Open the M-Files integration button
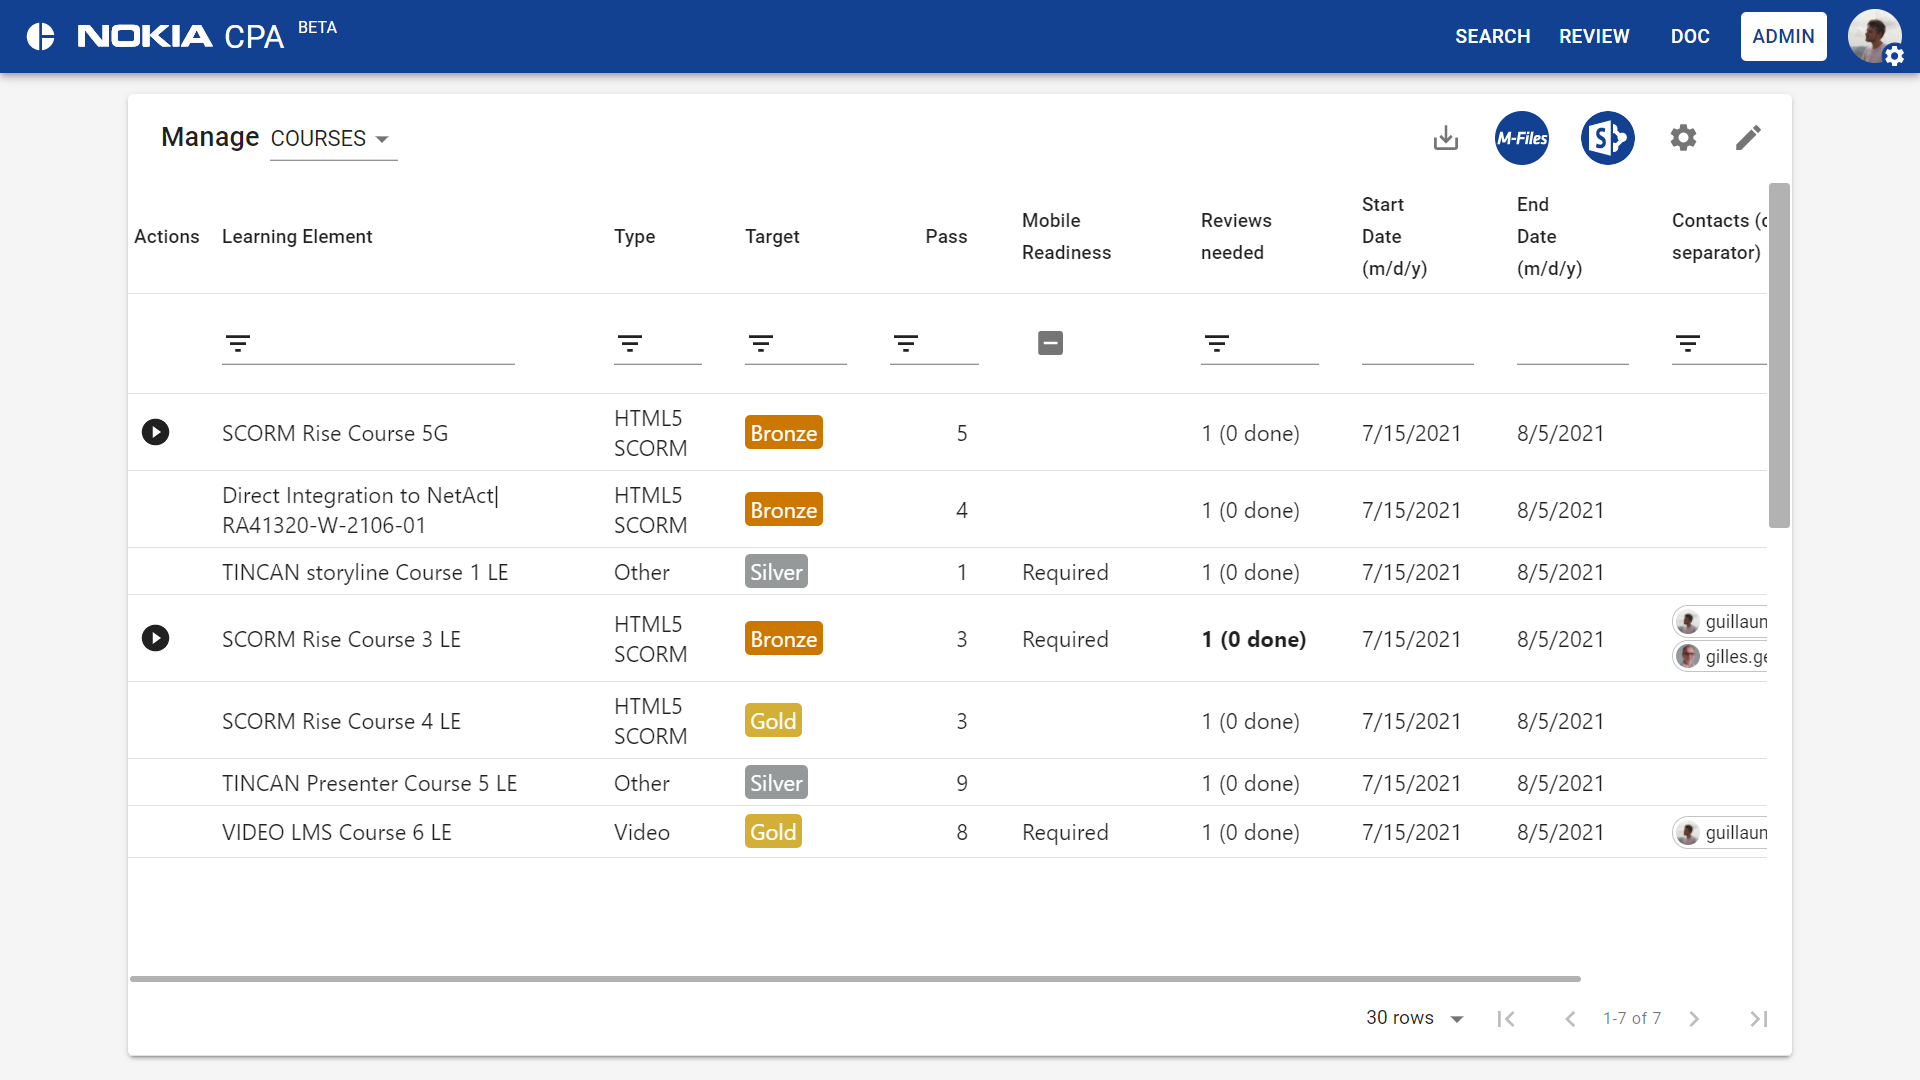This screenshot has width=1920, height=1080. click(1521, 138)
